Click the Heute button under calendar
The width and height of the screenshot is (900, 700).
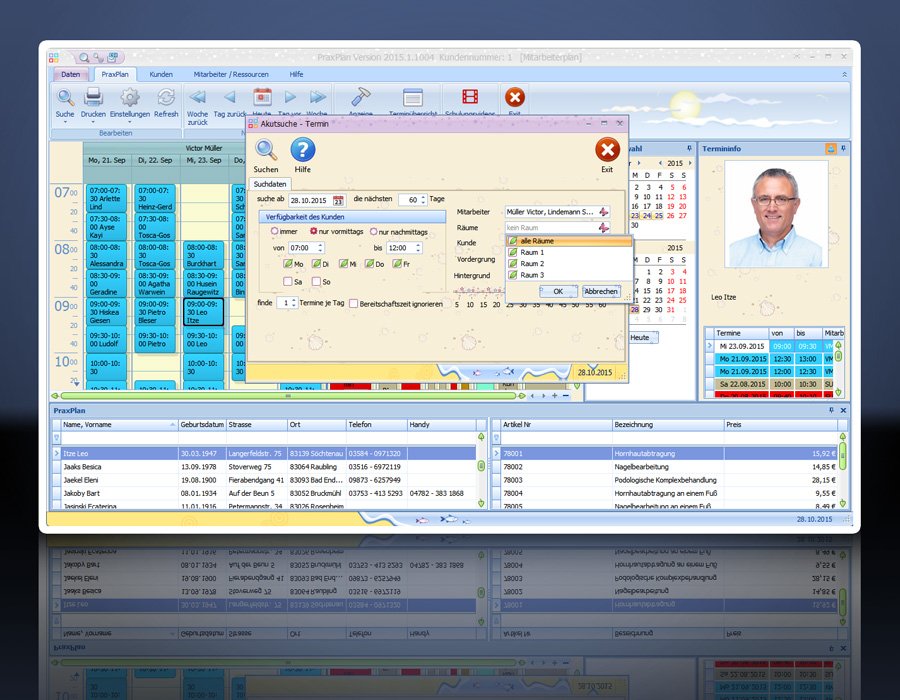coord(641,337)
